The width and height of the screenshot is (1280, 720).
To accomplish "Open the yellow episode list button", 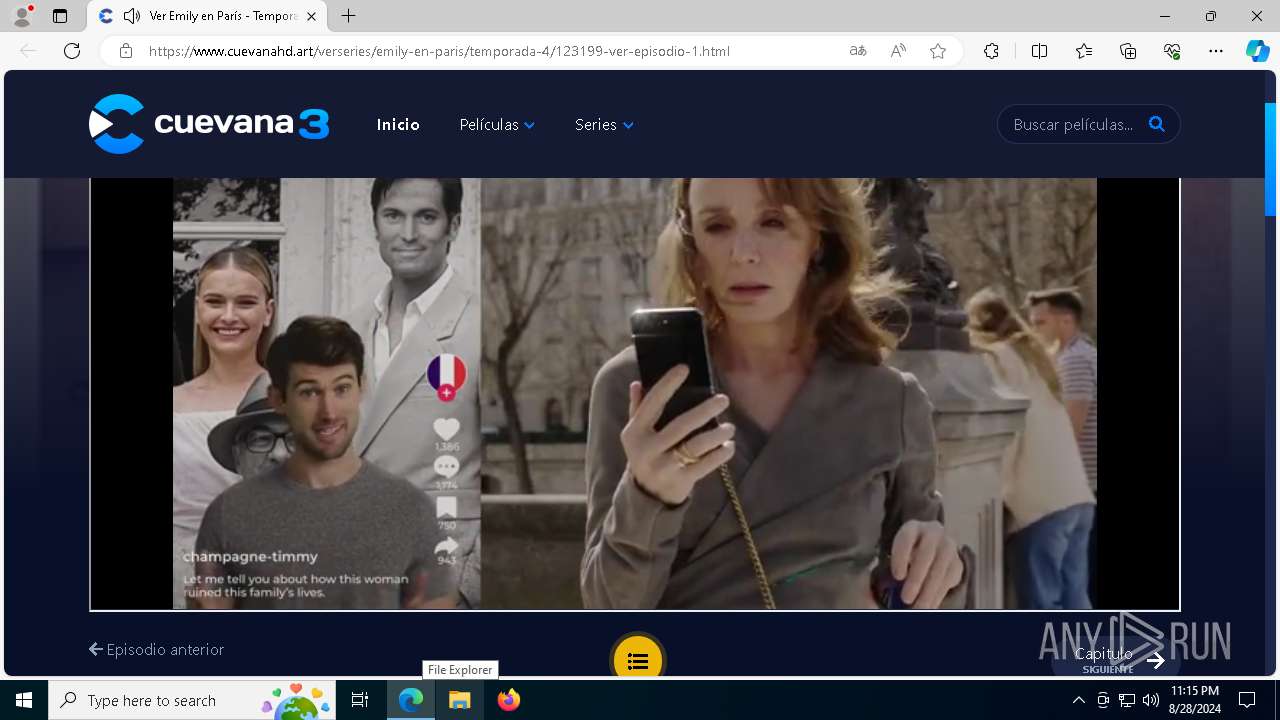I will pos(638,660).
